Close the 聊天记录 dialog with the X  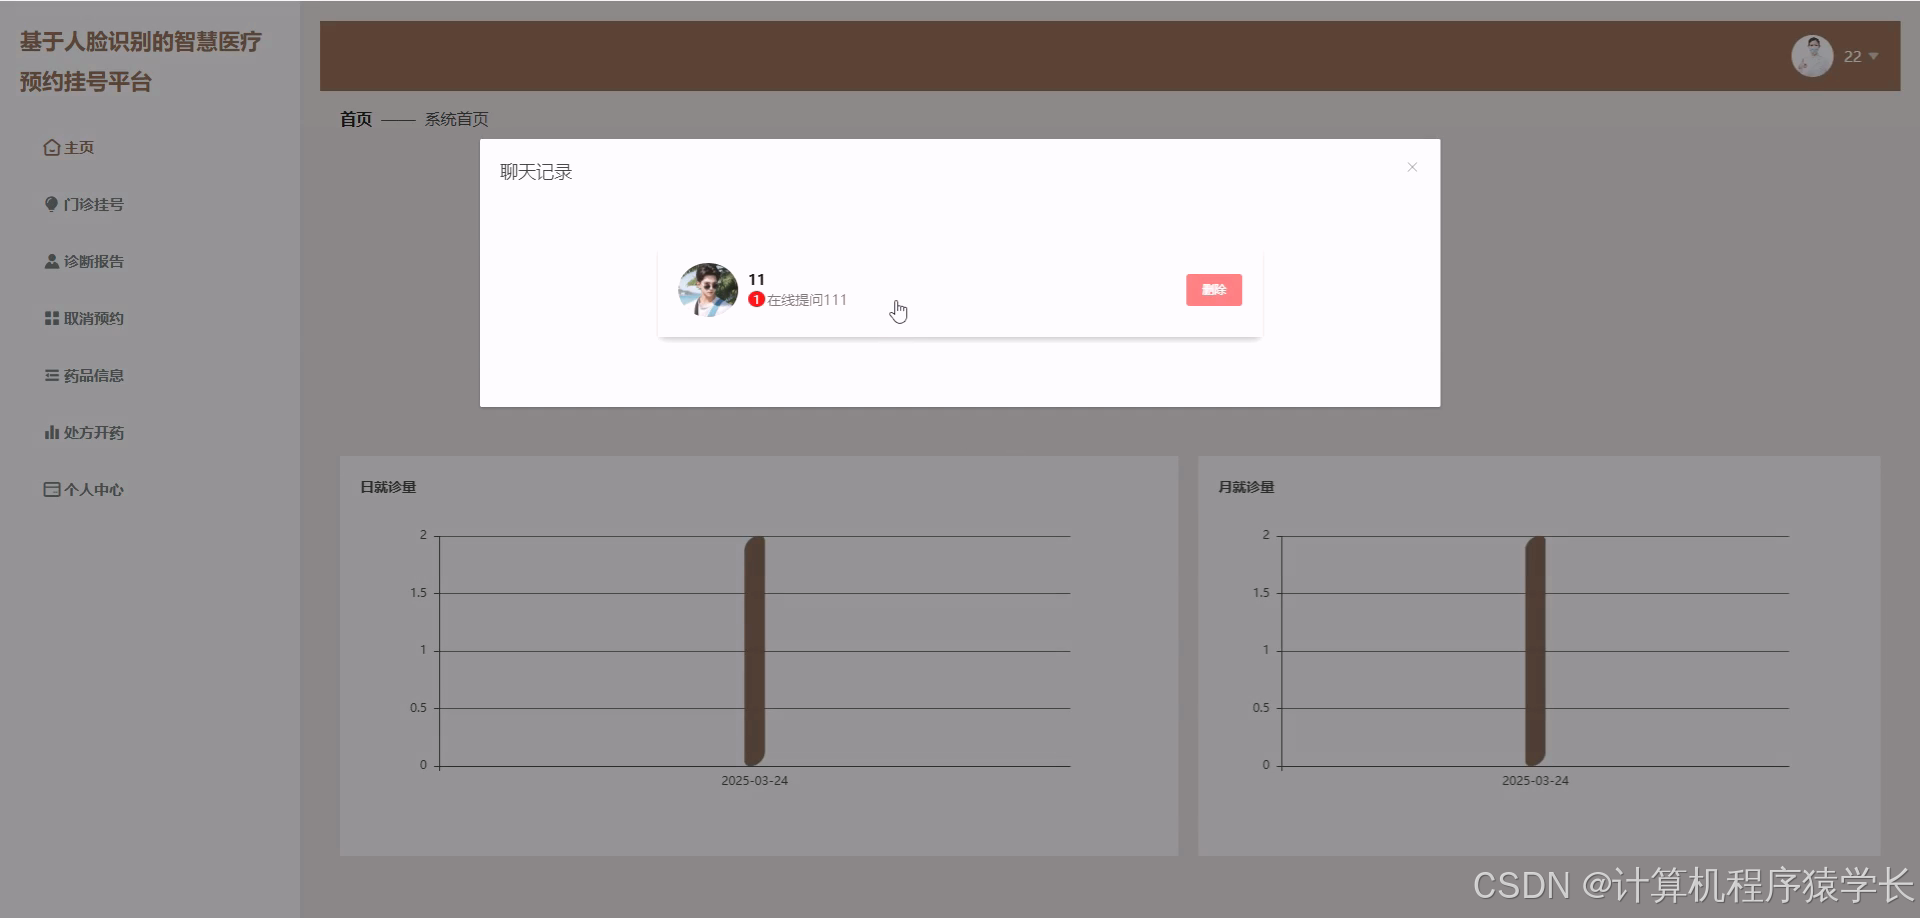1412,167
